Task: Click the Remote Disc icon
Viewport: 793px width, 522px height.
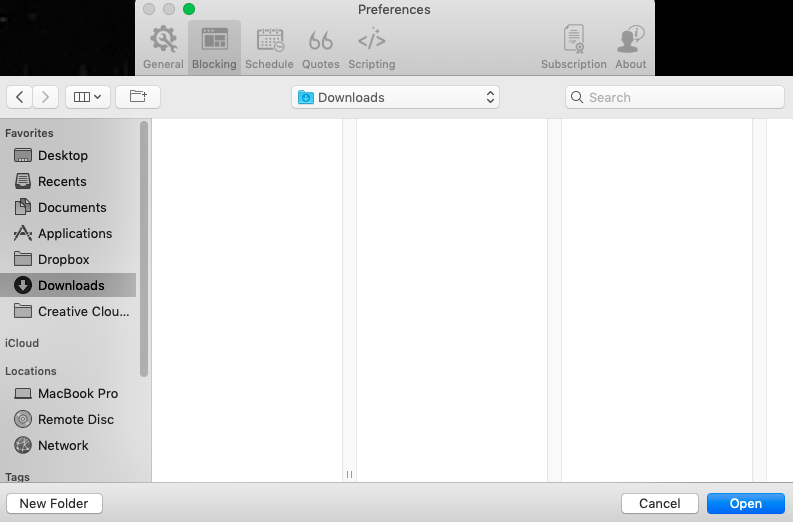Action: point(23,419)
